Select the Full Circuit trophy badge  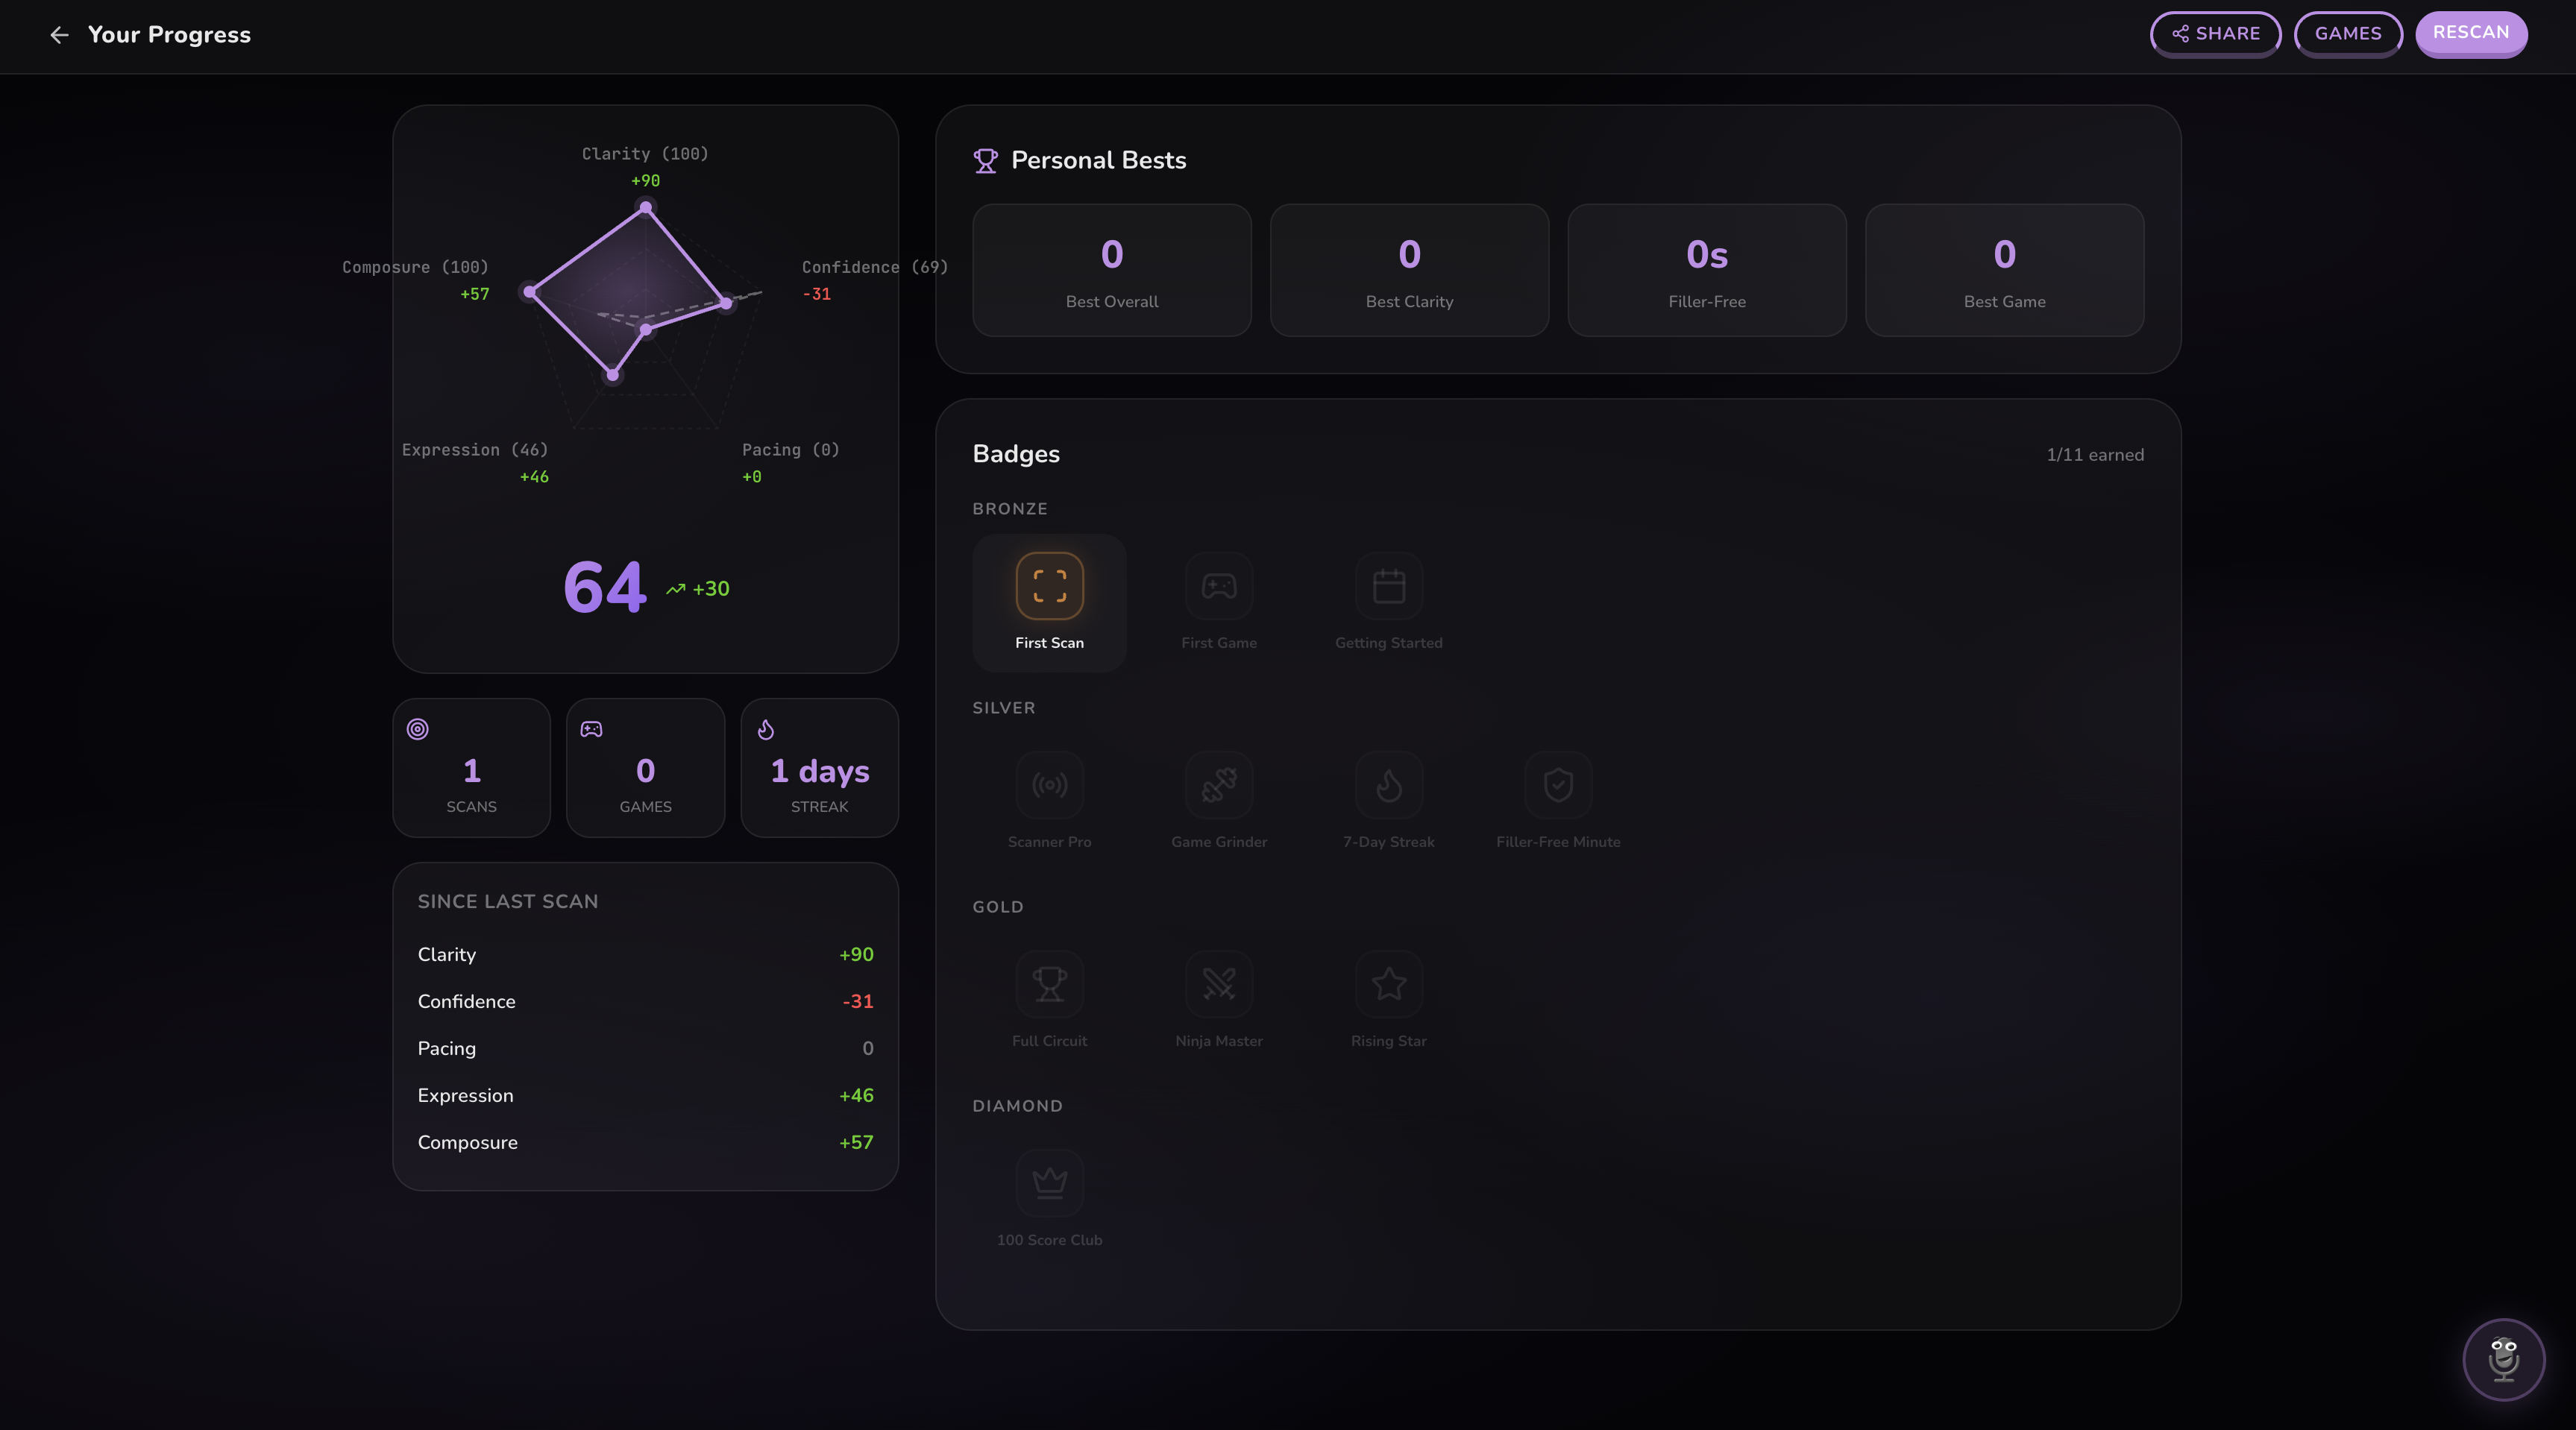pos(1049,984)
